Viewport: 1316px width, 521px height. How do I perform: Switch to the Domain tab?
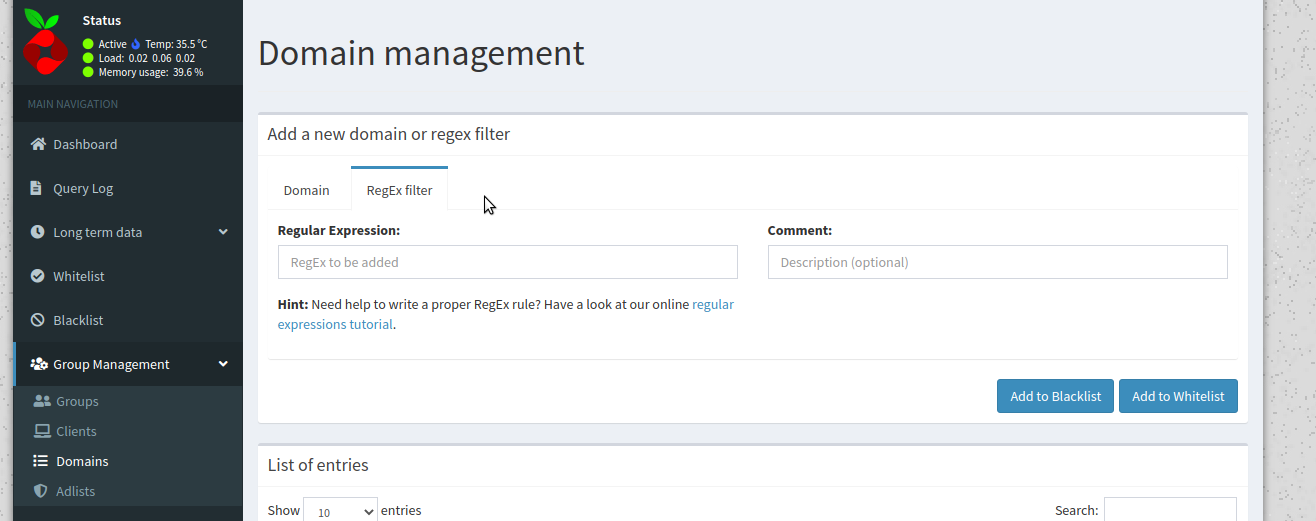coord(306,190)
